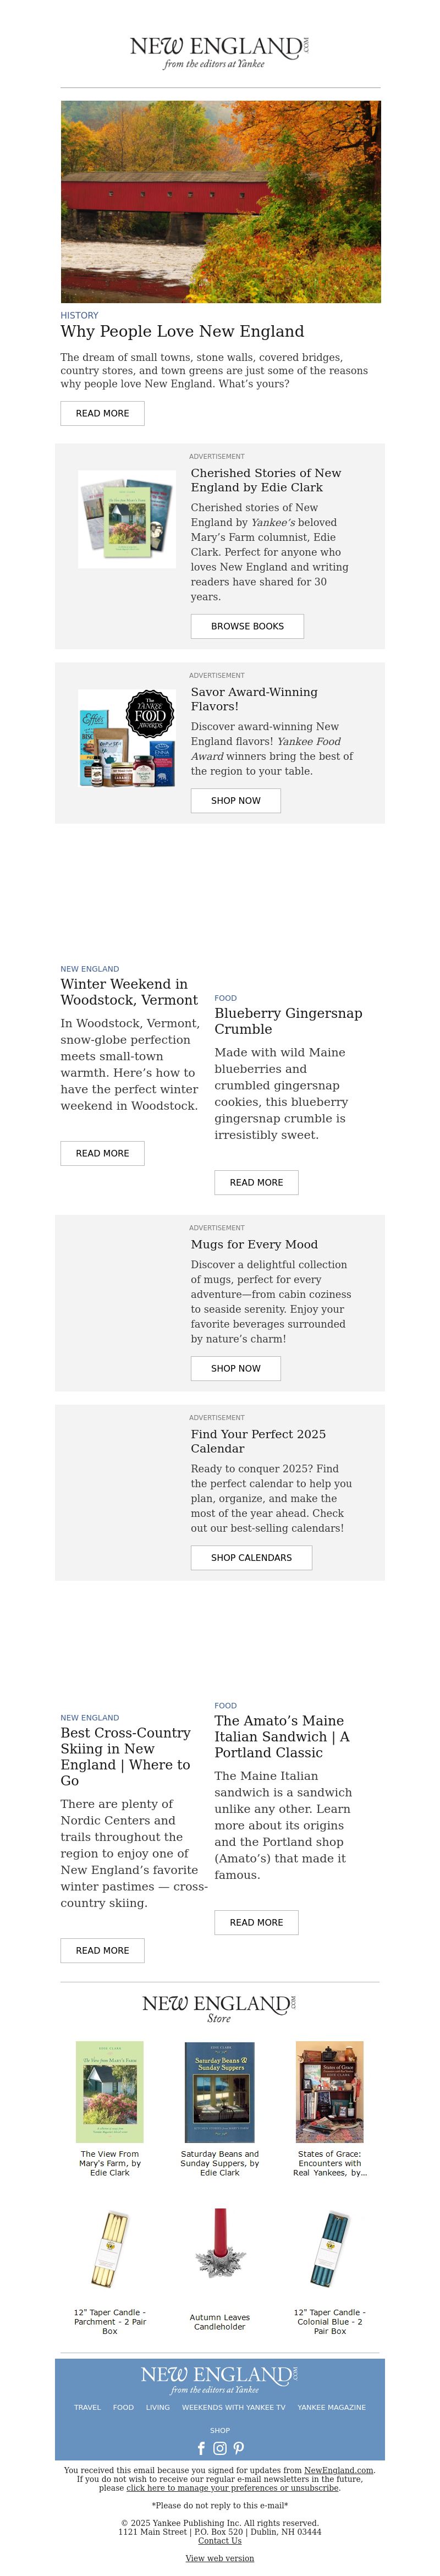Open the Yankee Food Awards product image
440x2576 pixels.
127,738
